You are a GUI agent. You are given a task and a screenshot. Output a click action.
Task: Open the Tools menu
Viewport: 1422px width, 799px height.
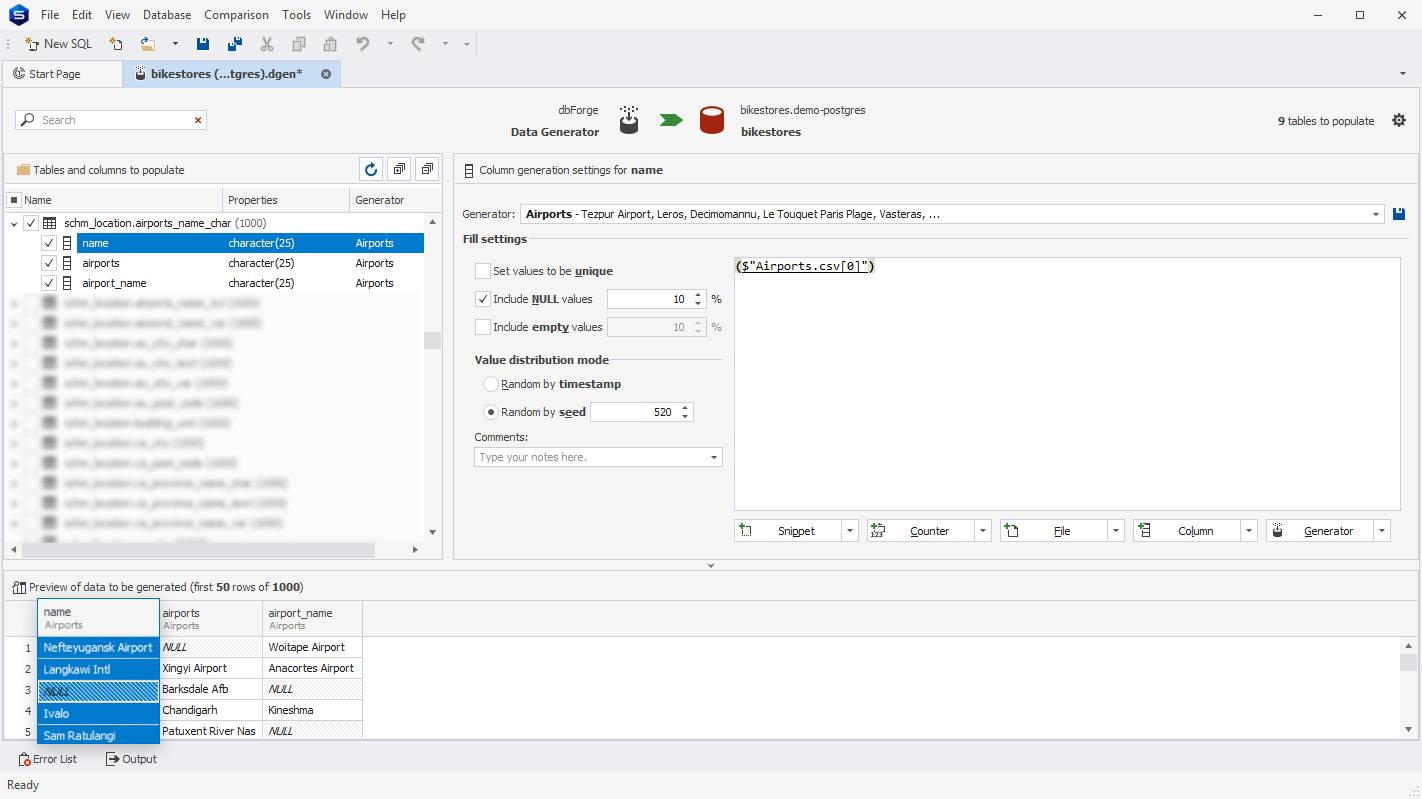pos(296,15)
